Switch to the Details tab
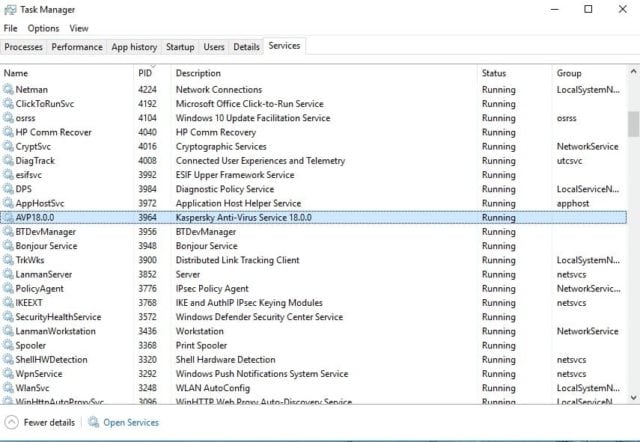Viewport: 640px width, 442px height. [x=246, y=47]
